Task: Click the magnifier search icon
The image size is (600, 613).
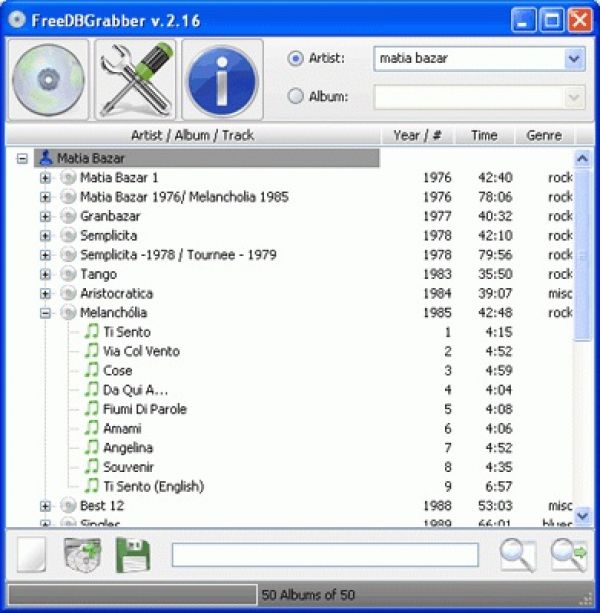Action: click(x=518, y=555)
